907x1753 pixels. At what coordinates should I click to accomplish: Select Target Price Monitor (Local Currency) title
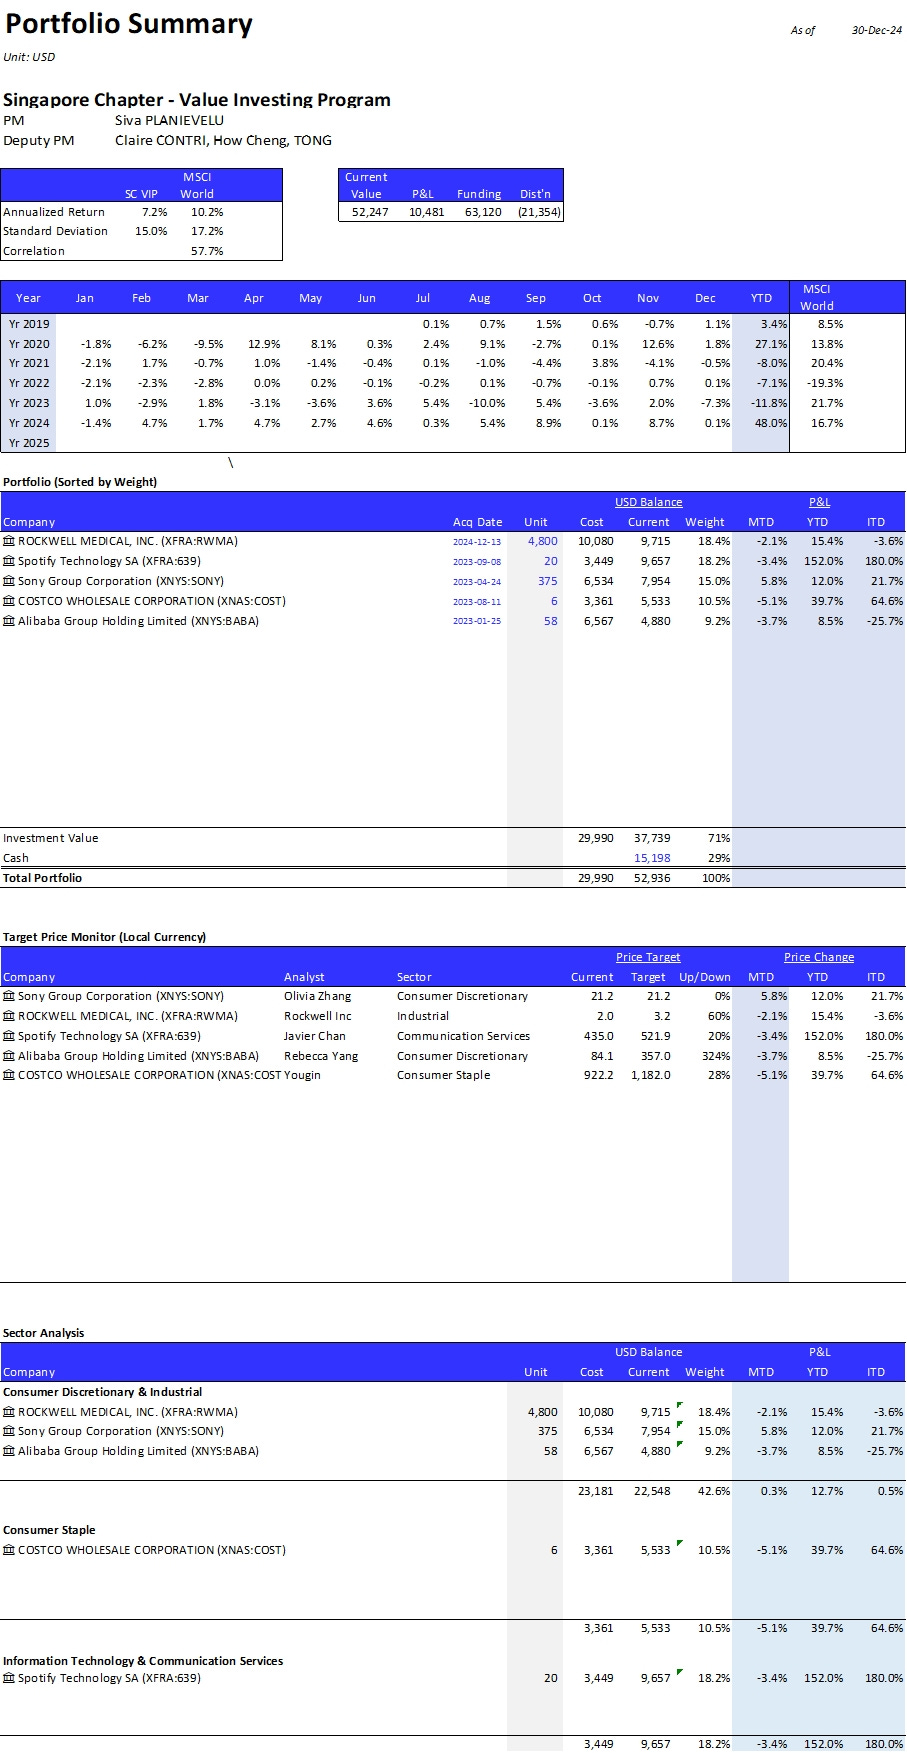[104, 937]
